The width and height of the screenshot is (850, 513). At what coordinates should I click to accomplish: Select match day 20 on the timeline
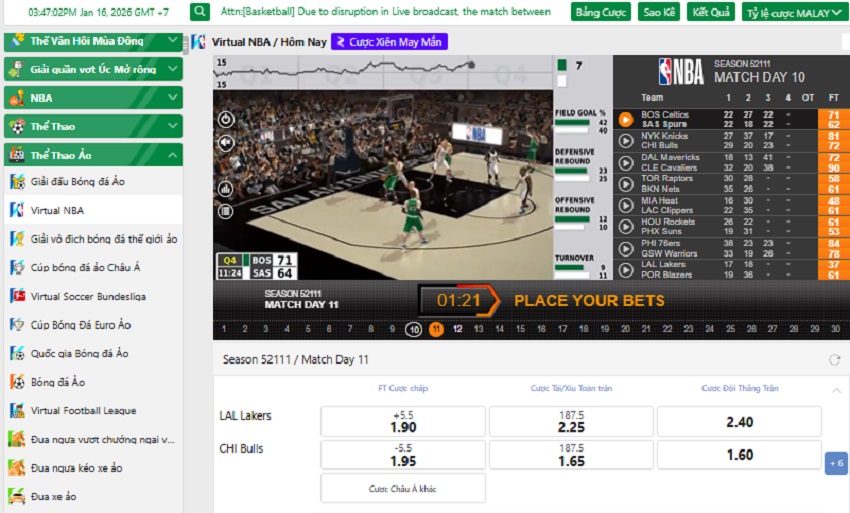click(625, 329)
